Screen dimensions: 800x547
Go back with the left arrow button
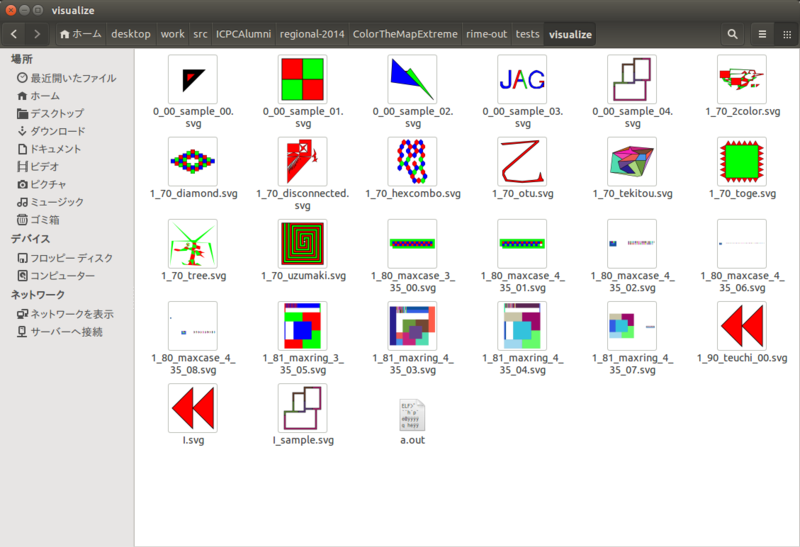(x=14, y=34)
